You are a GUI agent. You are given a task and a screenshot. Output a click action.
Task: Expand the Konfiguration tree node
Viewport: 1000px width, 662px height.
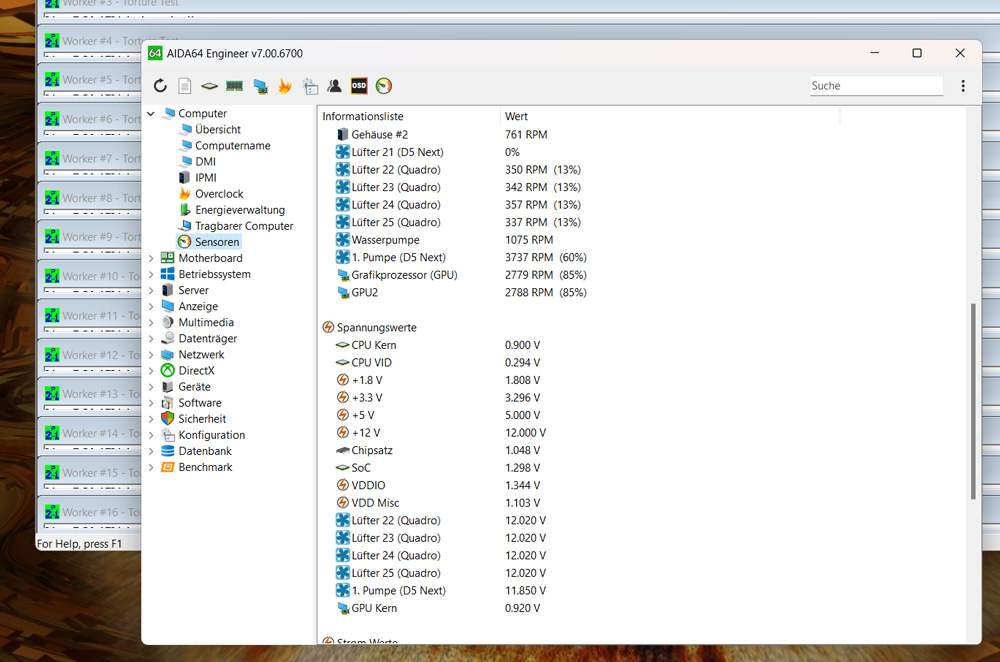pyautogui.click(x=151, y=435)
